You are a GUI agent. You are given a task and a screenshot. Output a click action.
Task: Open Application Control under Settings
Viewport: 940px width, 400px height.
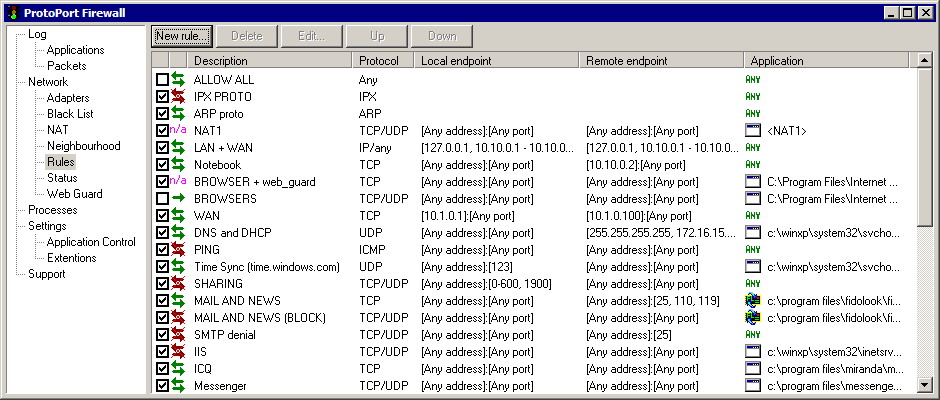click(91, 242)
